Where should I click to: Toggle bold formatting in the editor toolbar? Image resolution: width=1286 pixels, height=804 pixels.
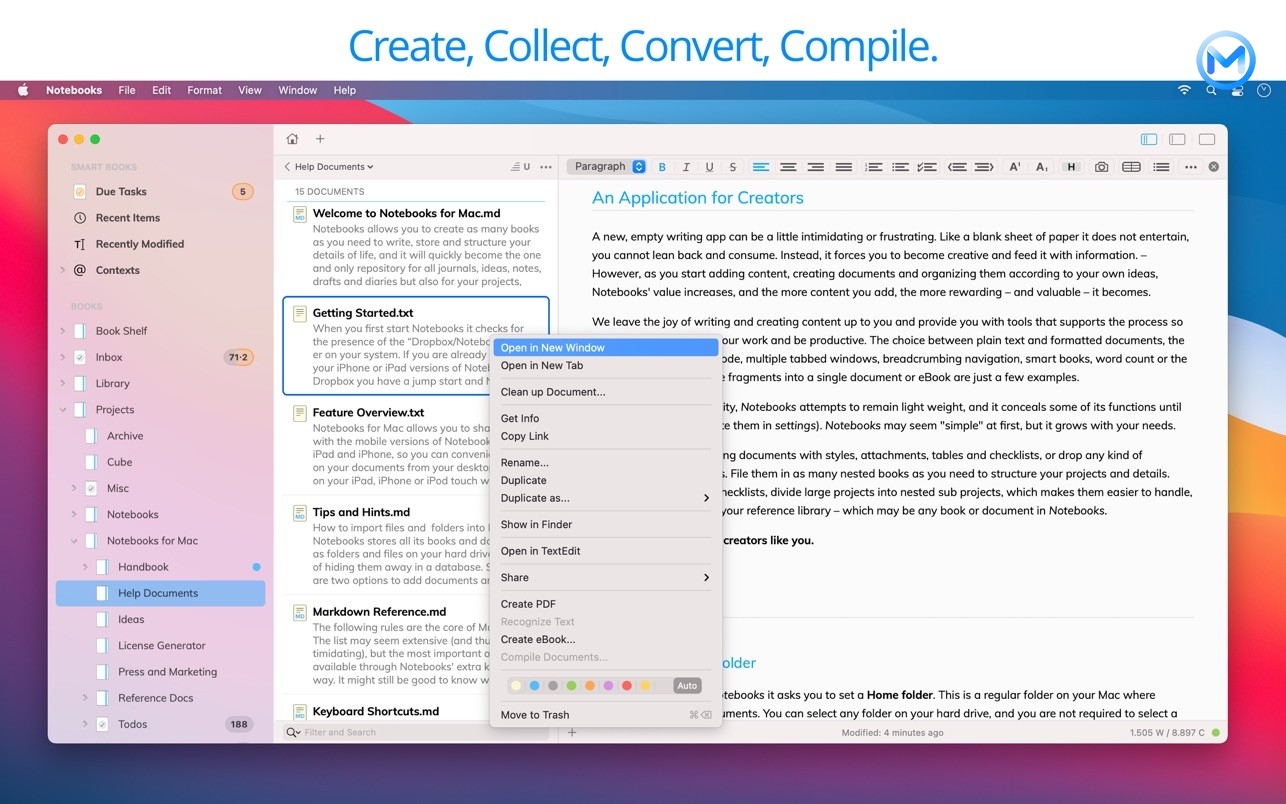click(x=662, y=166)
